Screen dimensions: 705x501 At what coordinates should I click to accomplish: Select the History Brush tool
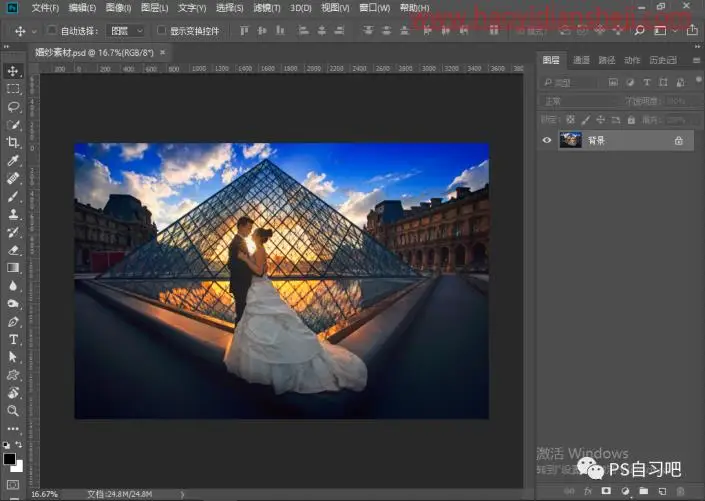tap(13, 232)
